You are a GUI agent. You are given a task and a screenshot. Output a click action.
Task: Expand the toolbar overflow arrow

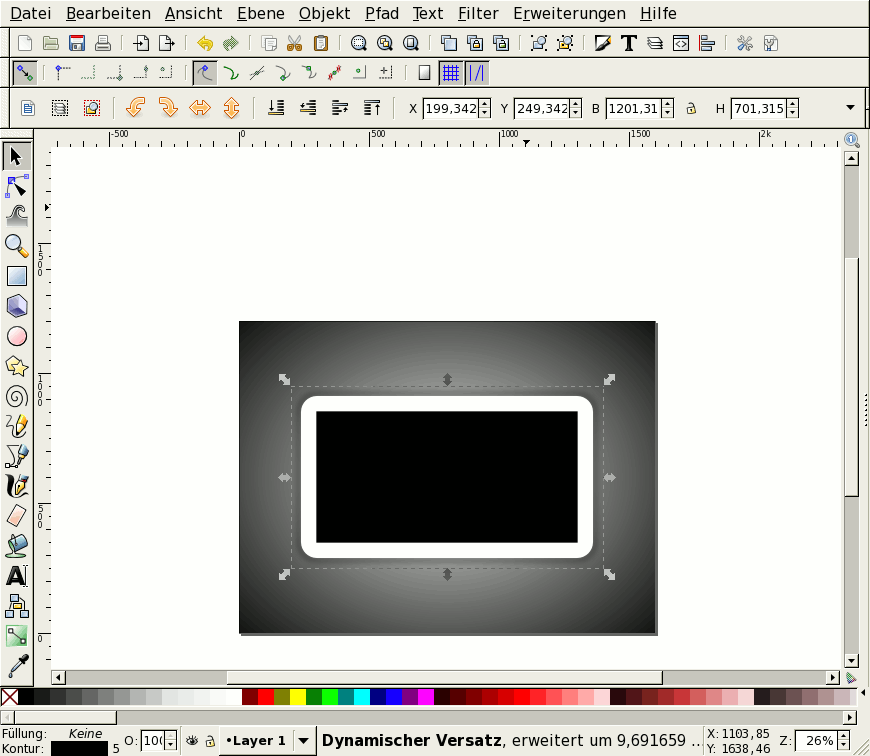coord(851,108)
